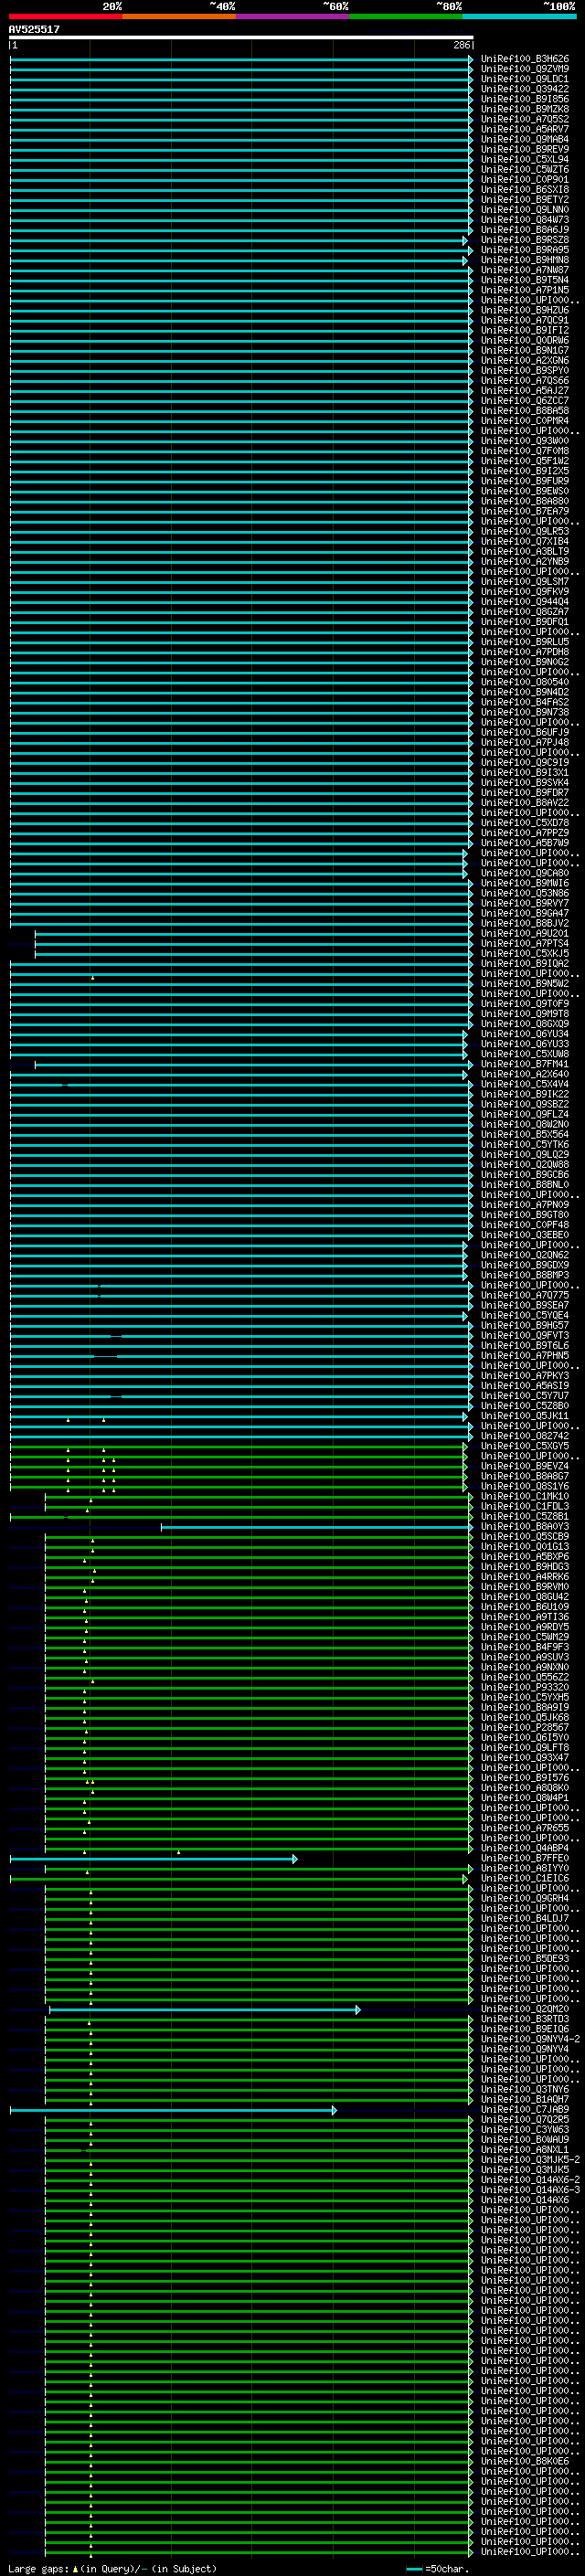Click the ~80% green legend segment
Viewport: 585px width, 2576px height.
(406, 16)
